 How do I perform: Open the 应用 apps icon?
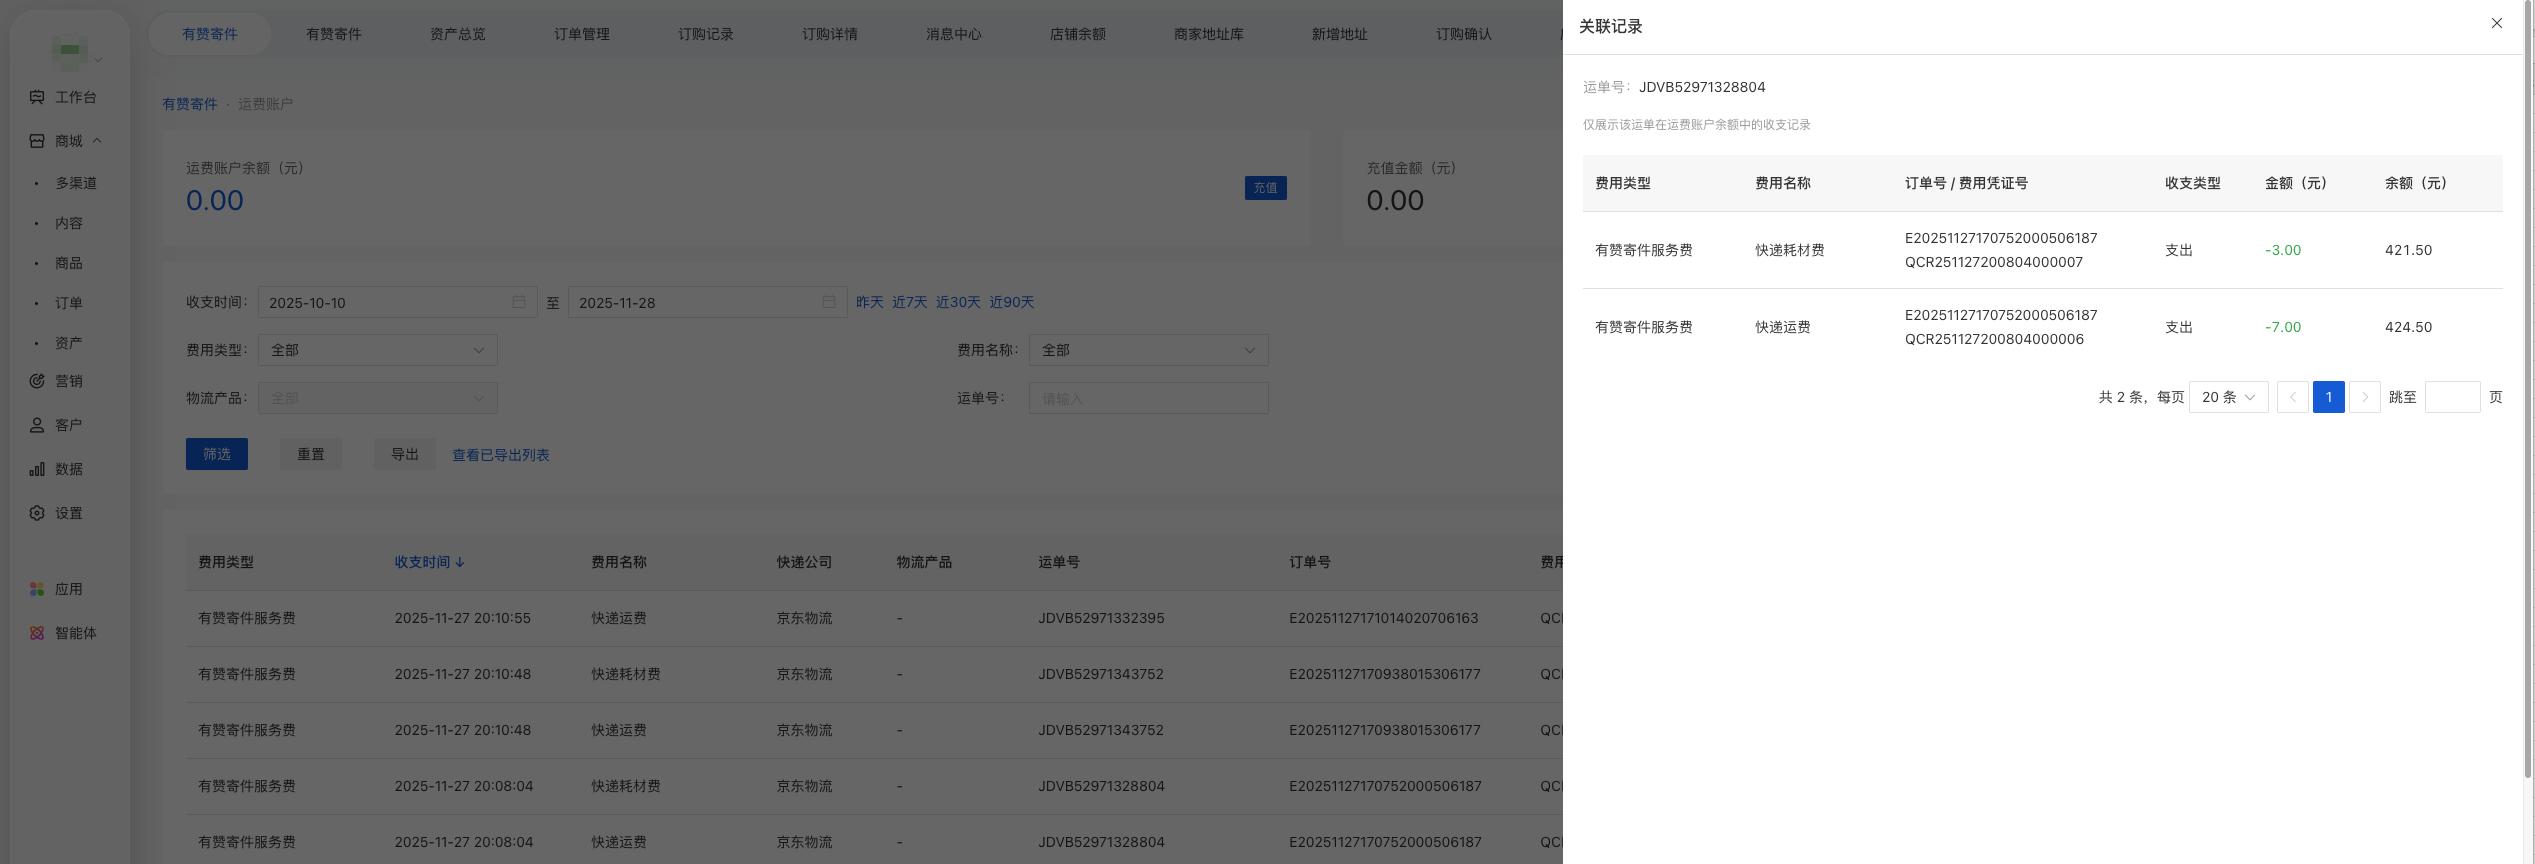tap(37, 589)
